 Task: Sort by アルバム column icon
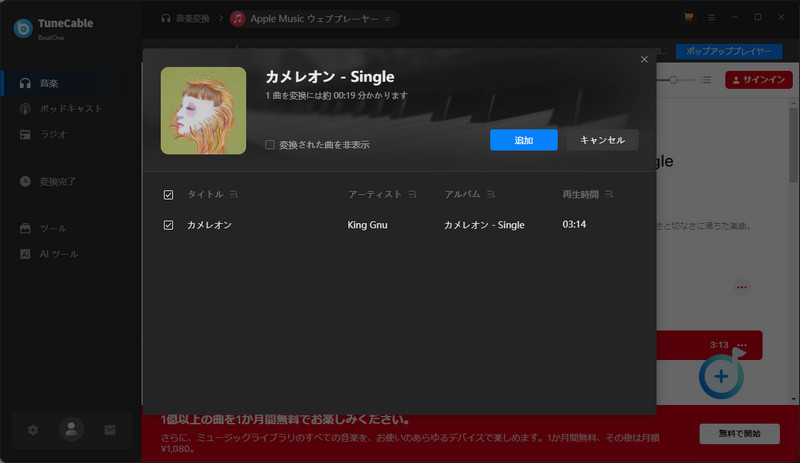[490, 194]
